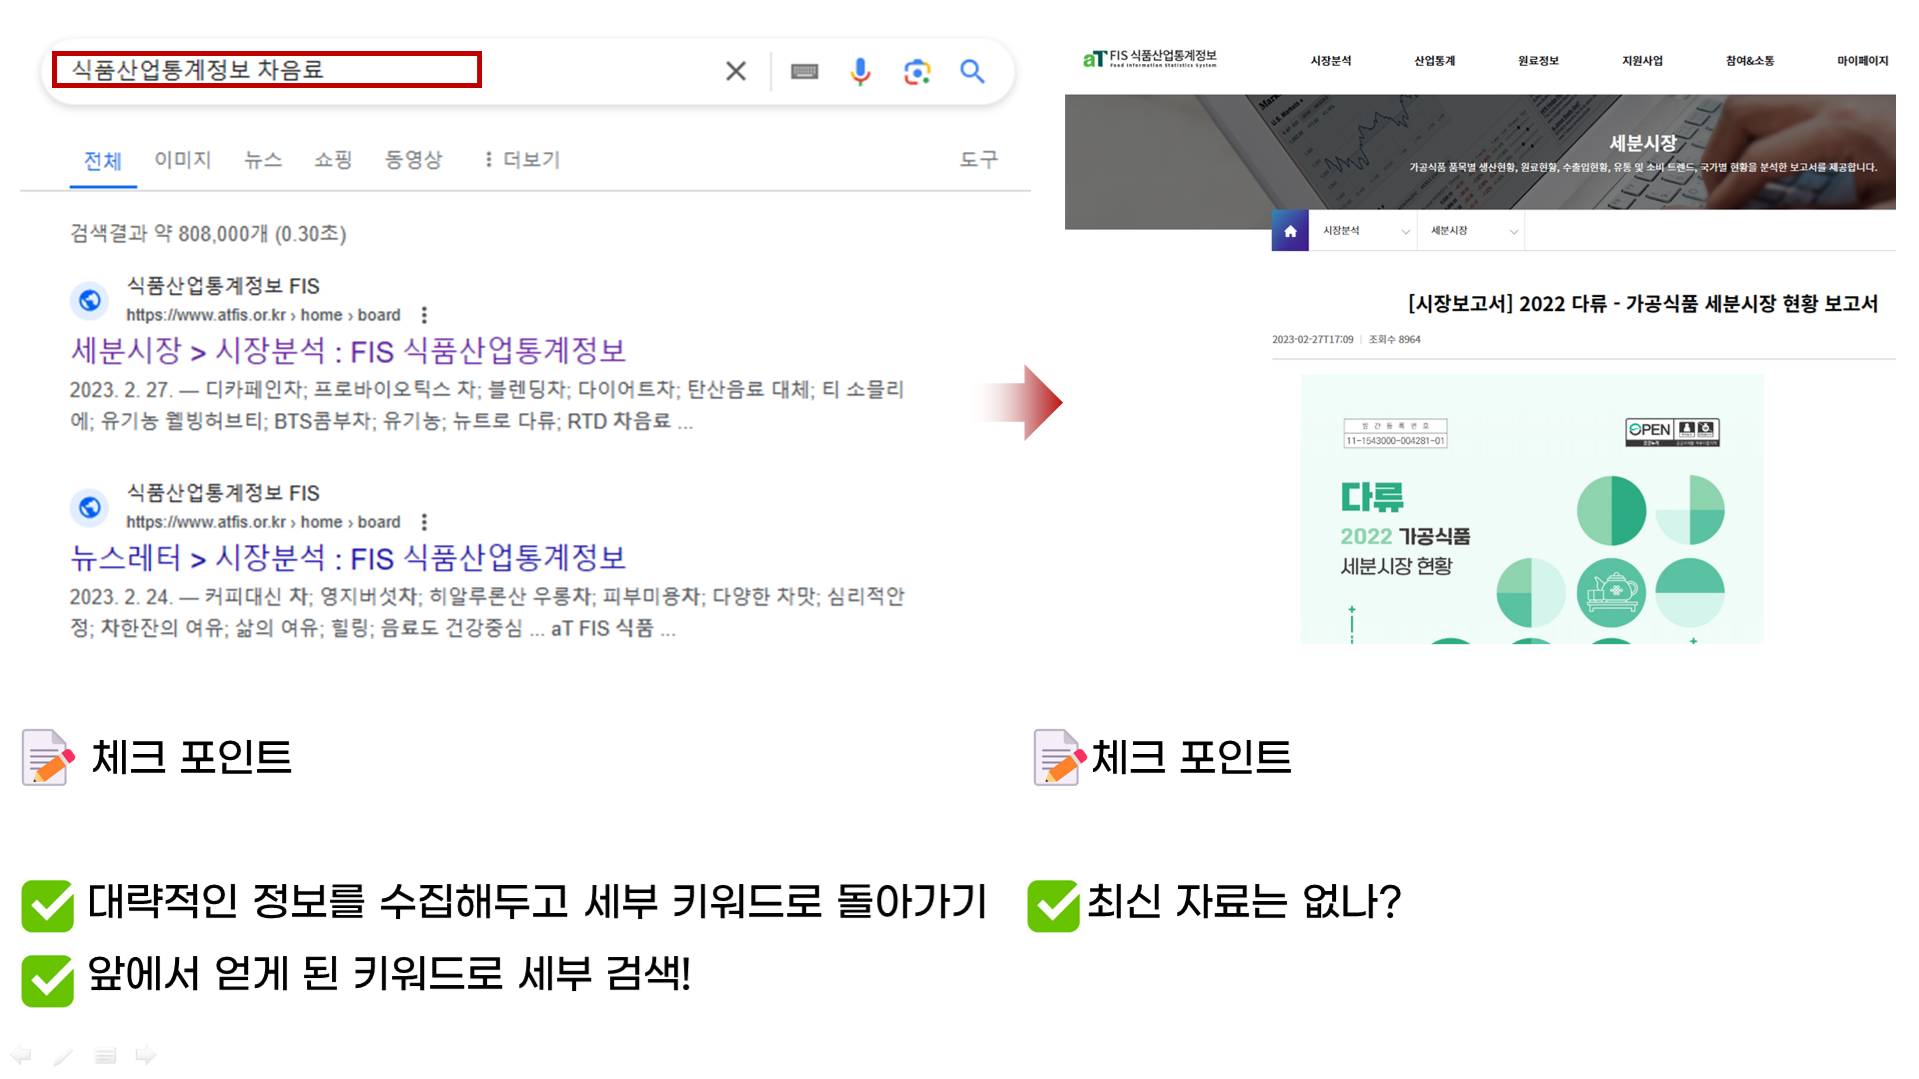Select 마이페이지 in the FIS navigation menu
The image size is (1919, 1079).
[1862, 61]
